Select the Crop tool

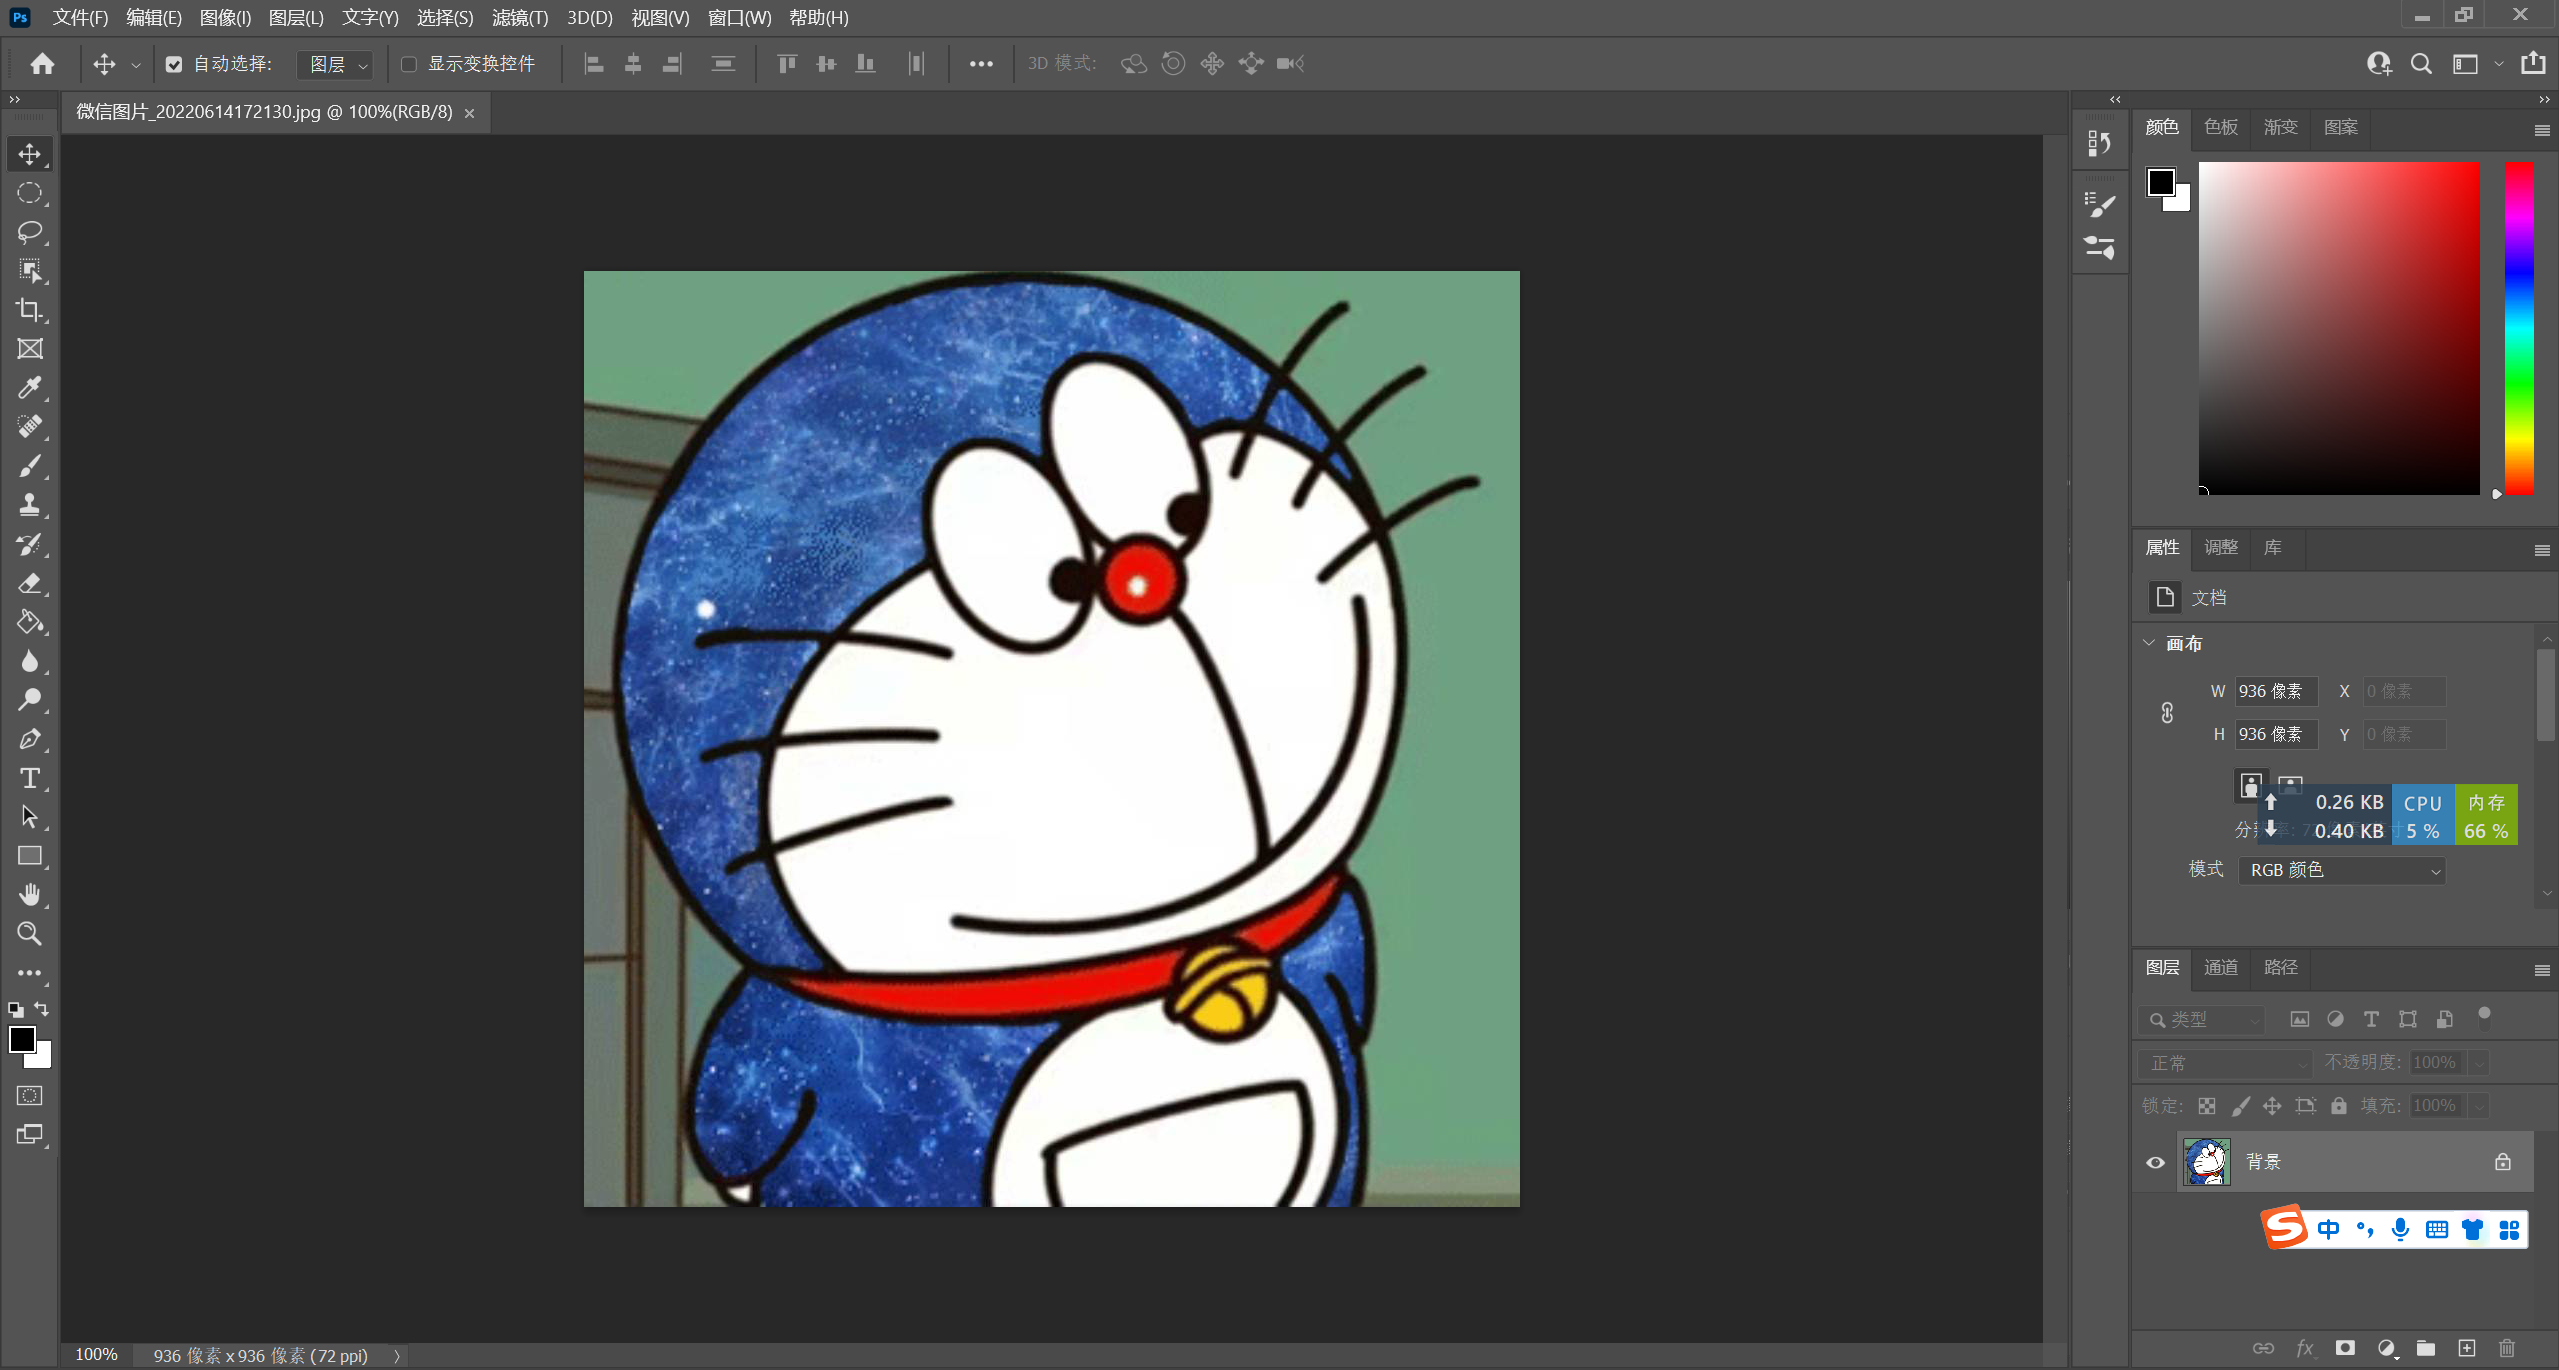click(29, 310)
